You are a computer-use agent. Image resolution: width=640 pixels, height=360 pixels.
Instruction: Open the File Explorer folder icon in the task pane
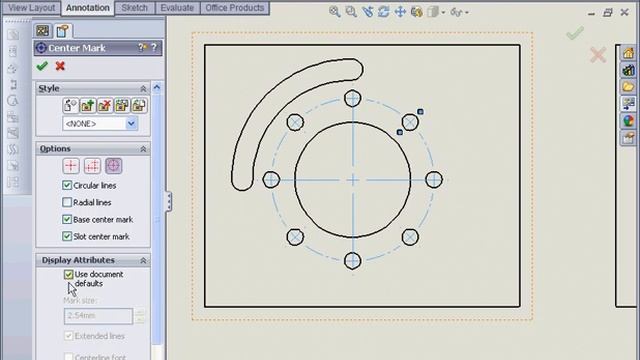pos(629,87)
